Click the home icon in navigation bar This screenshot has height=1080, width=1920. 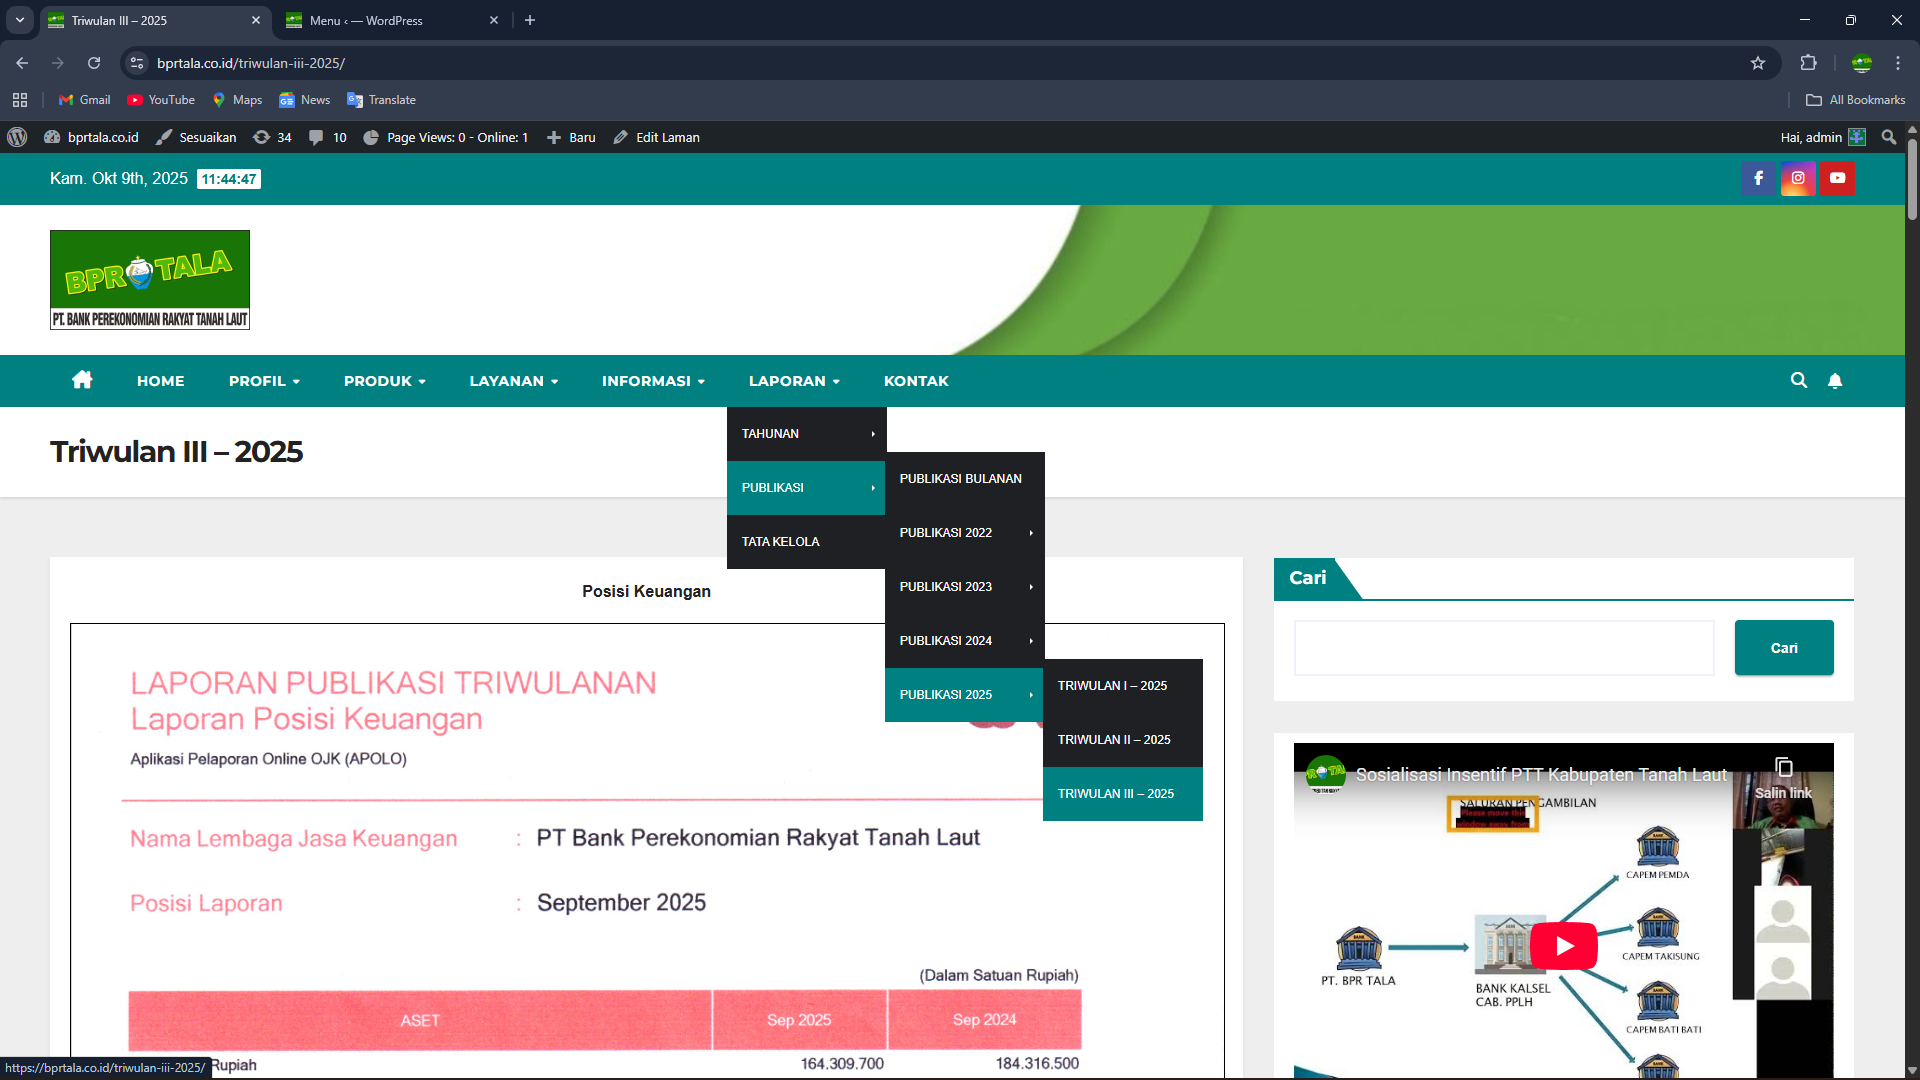tap(82, 380)
